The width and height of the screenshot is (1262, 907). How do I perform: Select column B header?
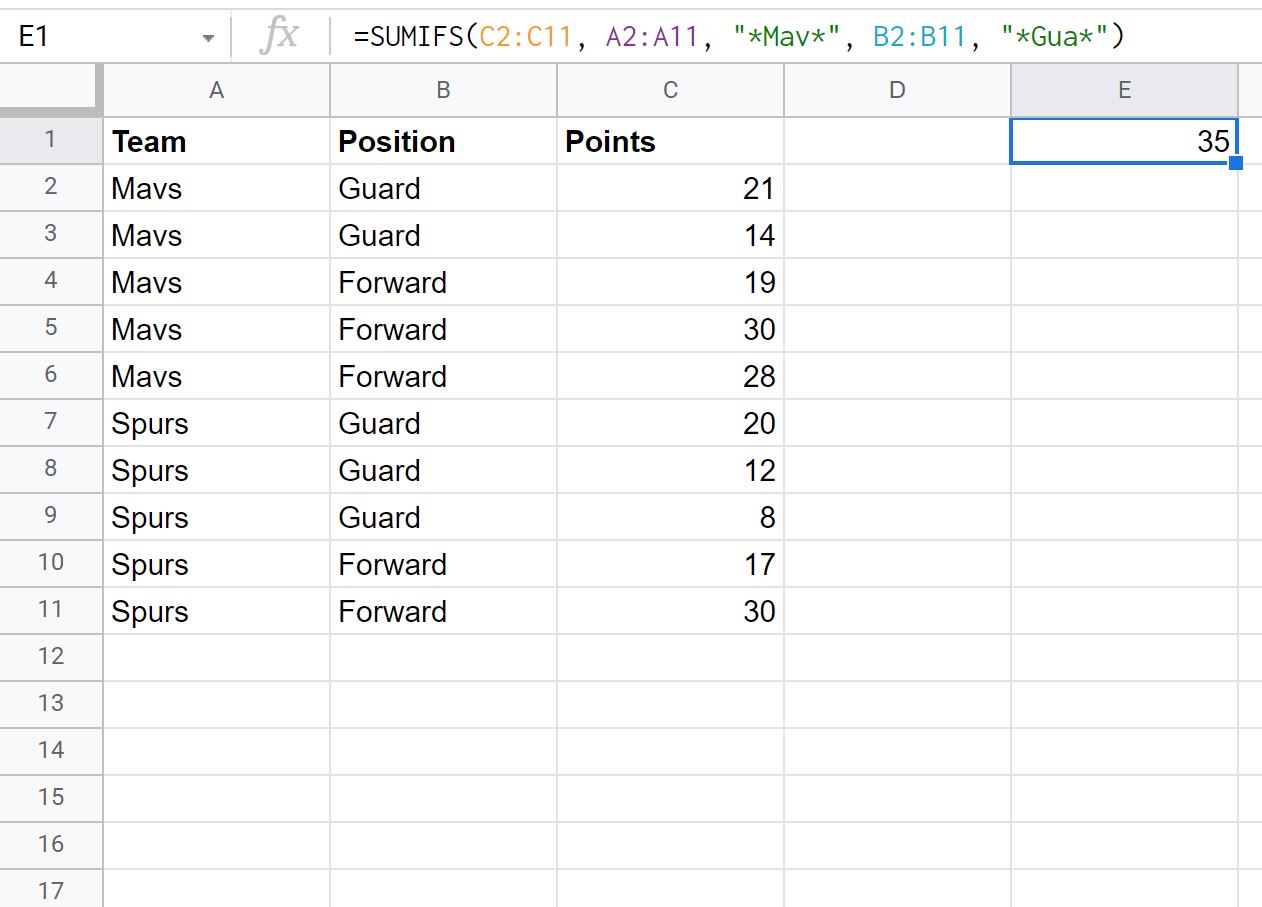click(x=443, y=90)
